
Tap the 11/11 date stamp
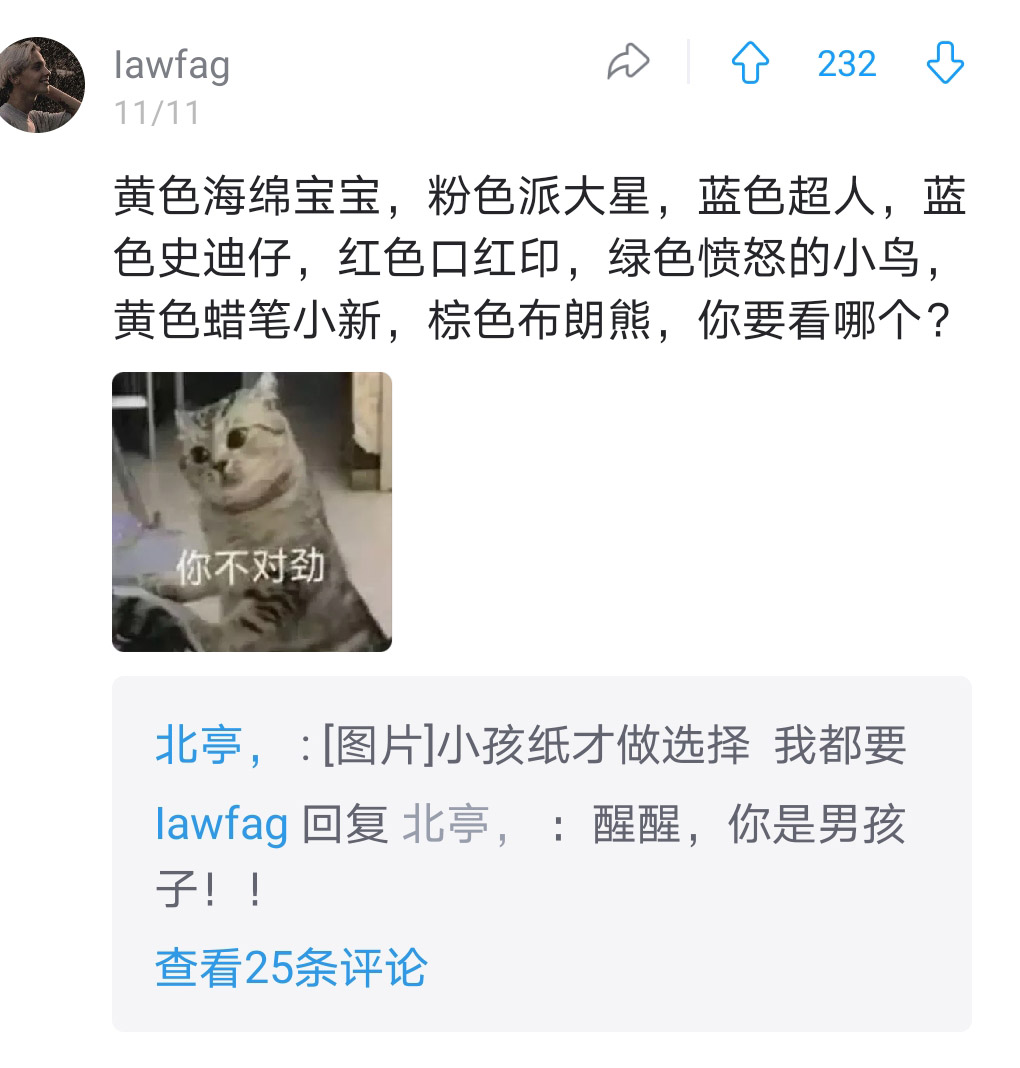click(157, 113)
